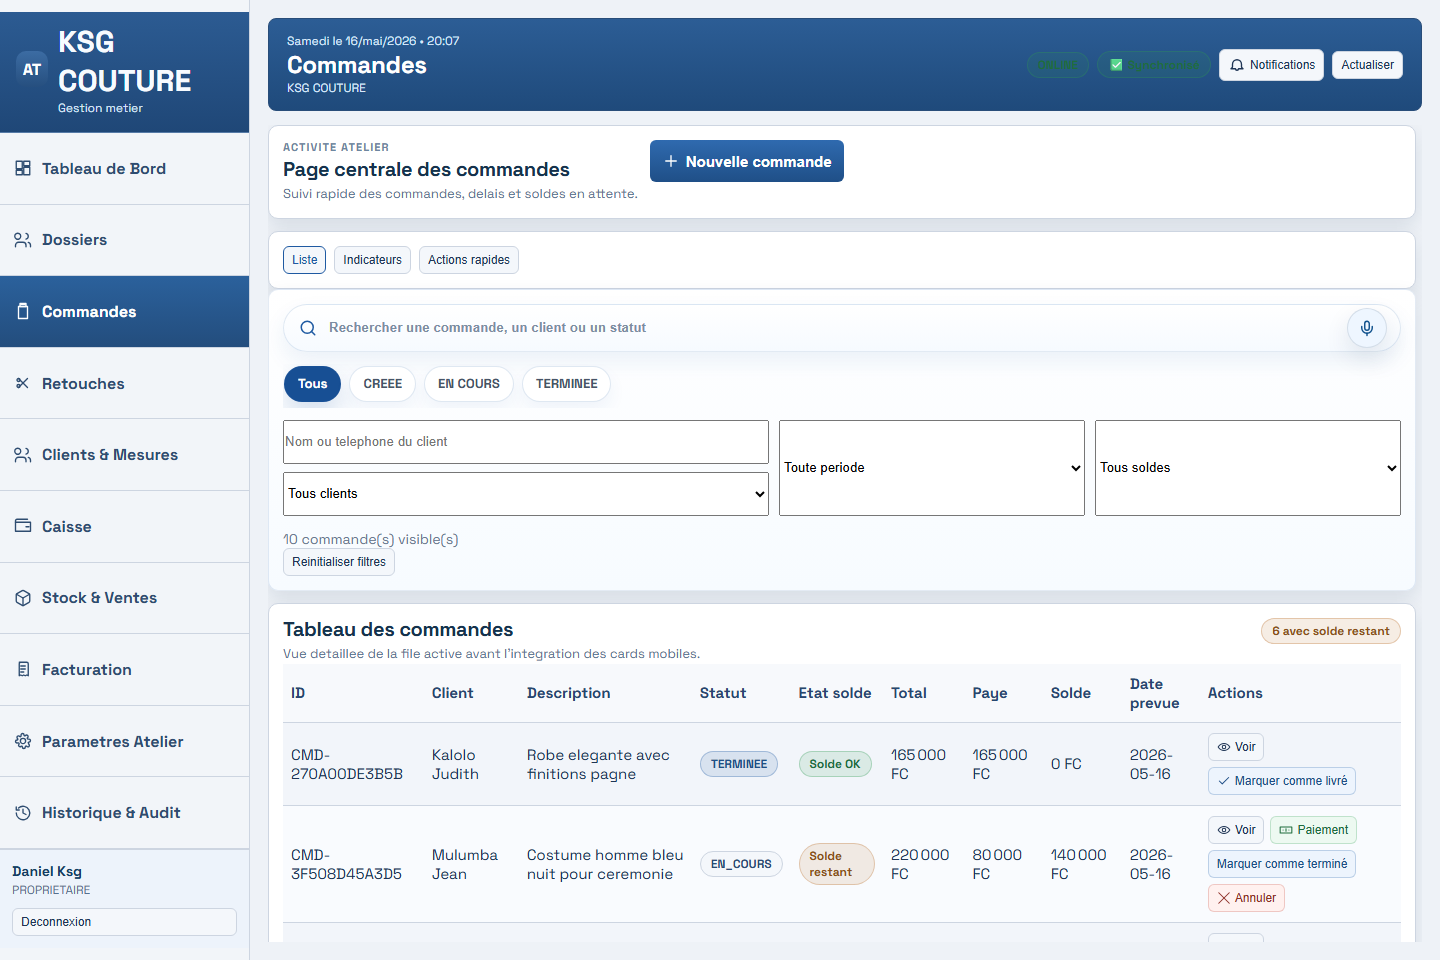Click the 10 commande(s) visible(s) text
Screen dimensions: 1440x960
tap(371, 540)
